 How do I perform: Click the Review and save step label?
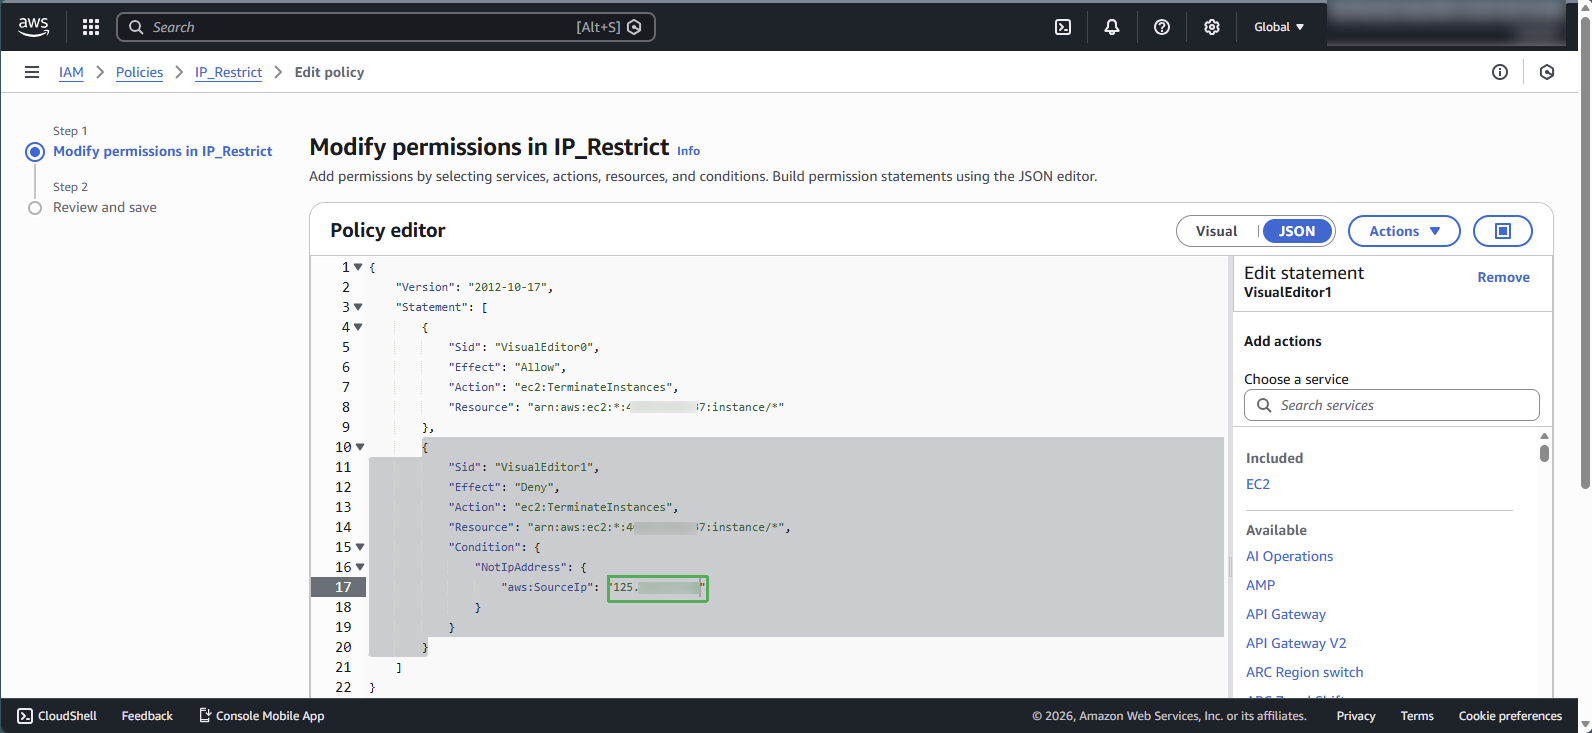coord(105,207)
